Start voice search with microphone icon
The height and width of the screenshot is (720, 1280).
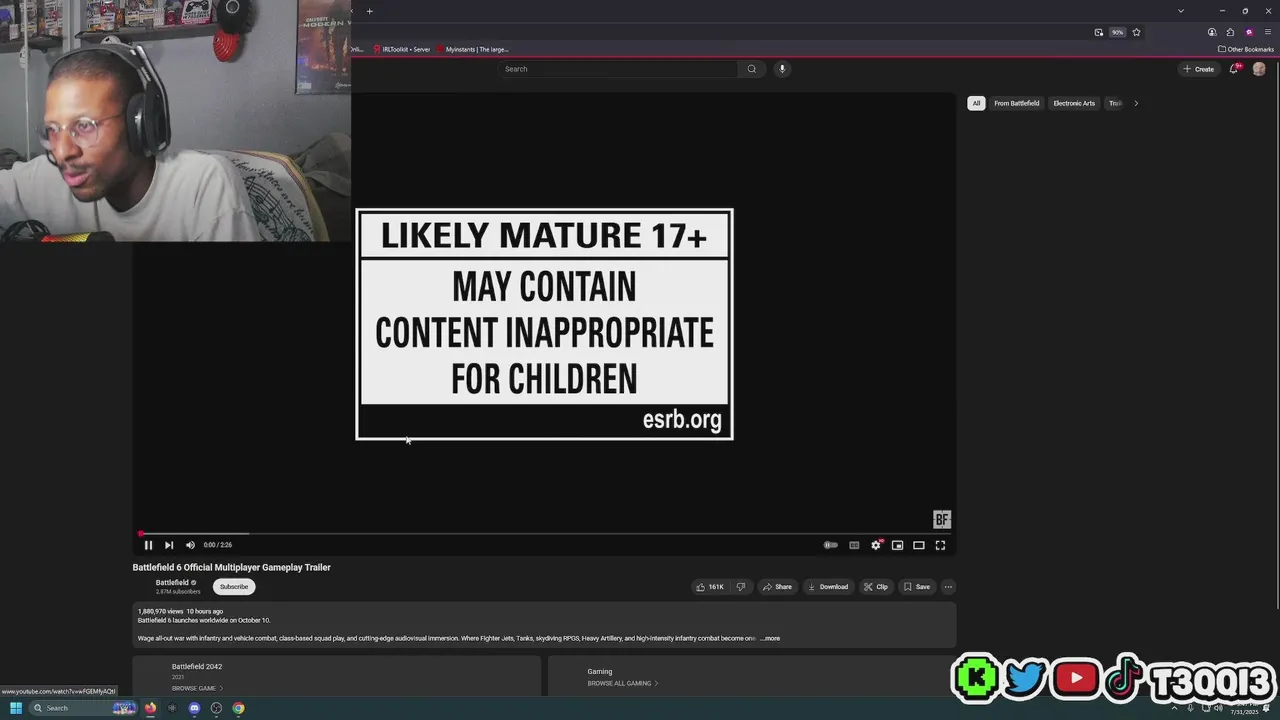coord(782,69)
